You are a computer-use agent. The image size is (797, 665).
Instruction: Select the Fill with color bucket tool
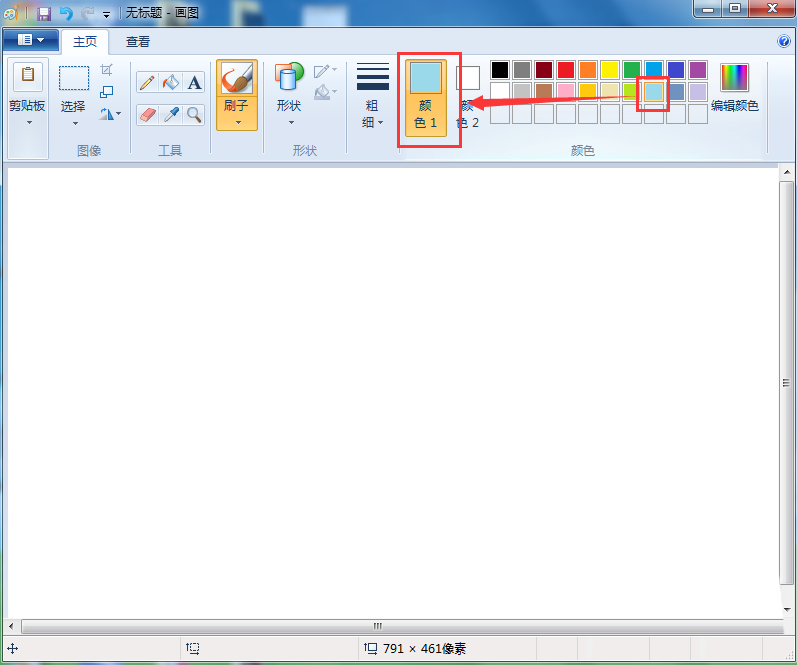(171, 82)
